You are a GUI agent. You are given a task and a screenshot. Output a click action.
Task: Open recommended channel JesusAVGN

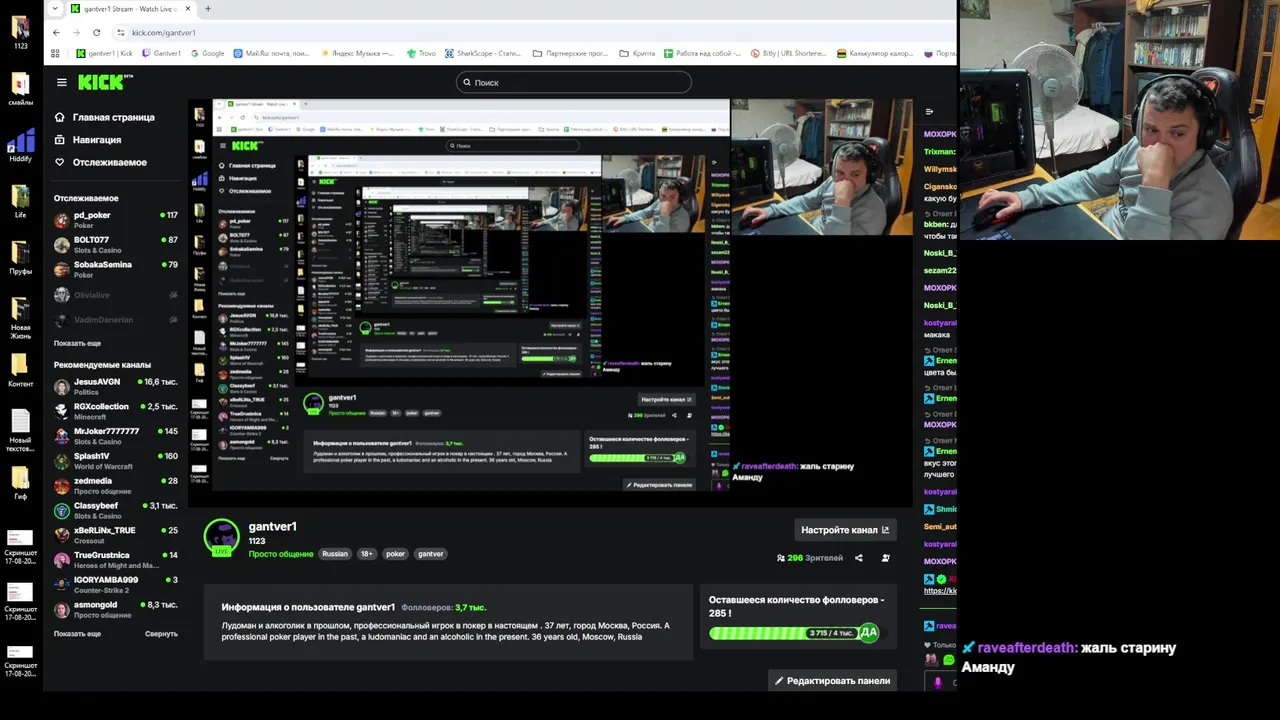pos(115,386)
